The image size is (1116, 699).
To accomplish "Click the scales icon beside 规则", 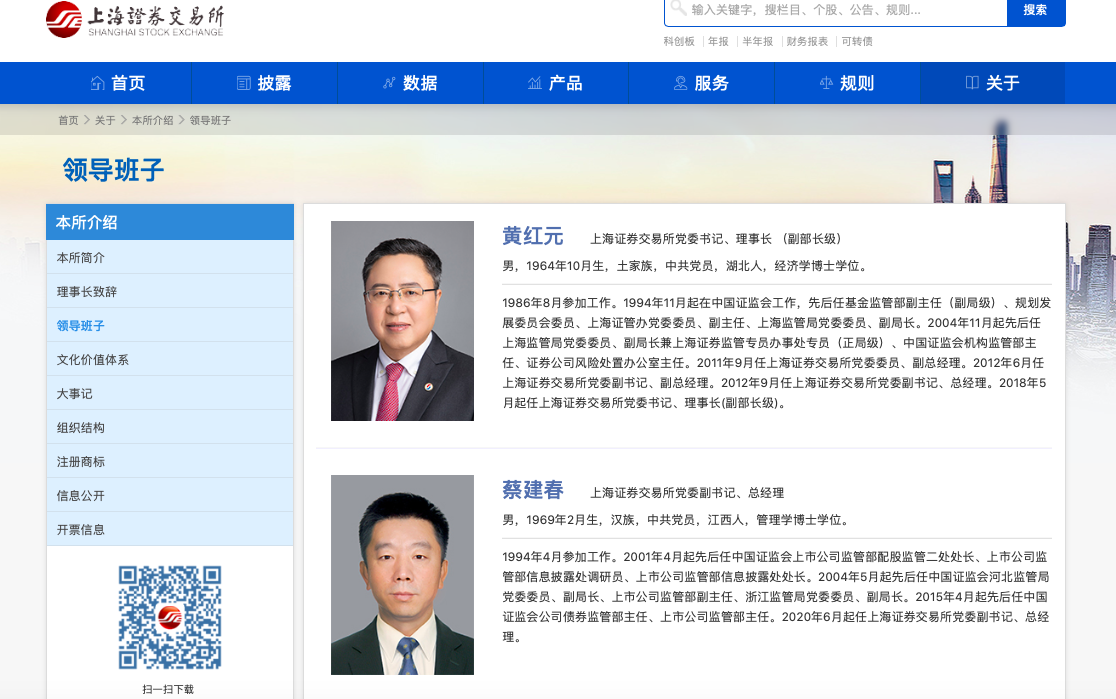I will [x=826, y=83].
